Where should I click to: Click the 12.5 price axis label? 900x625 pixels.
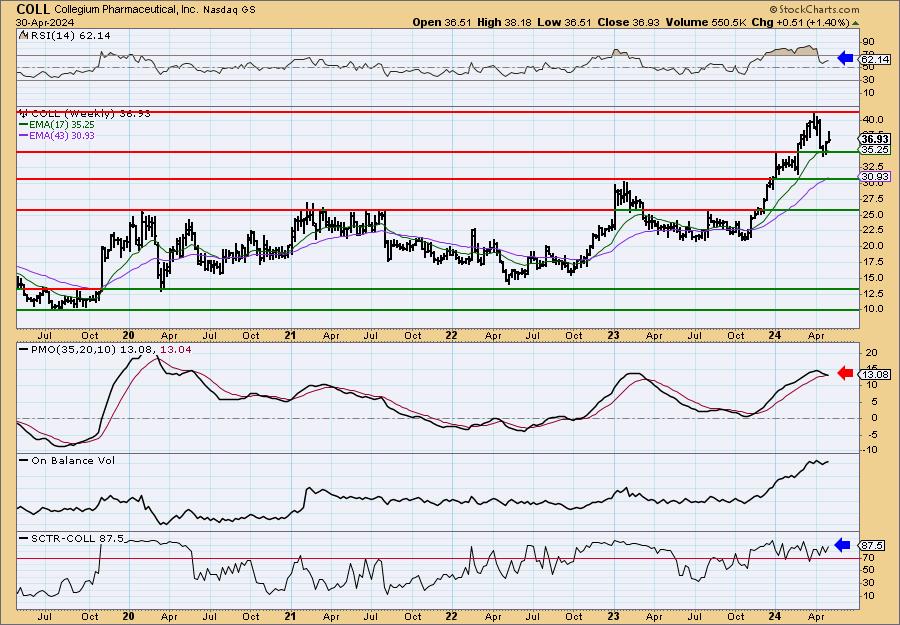pyautogui.click(x=872, y=293)
